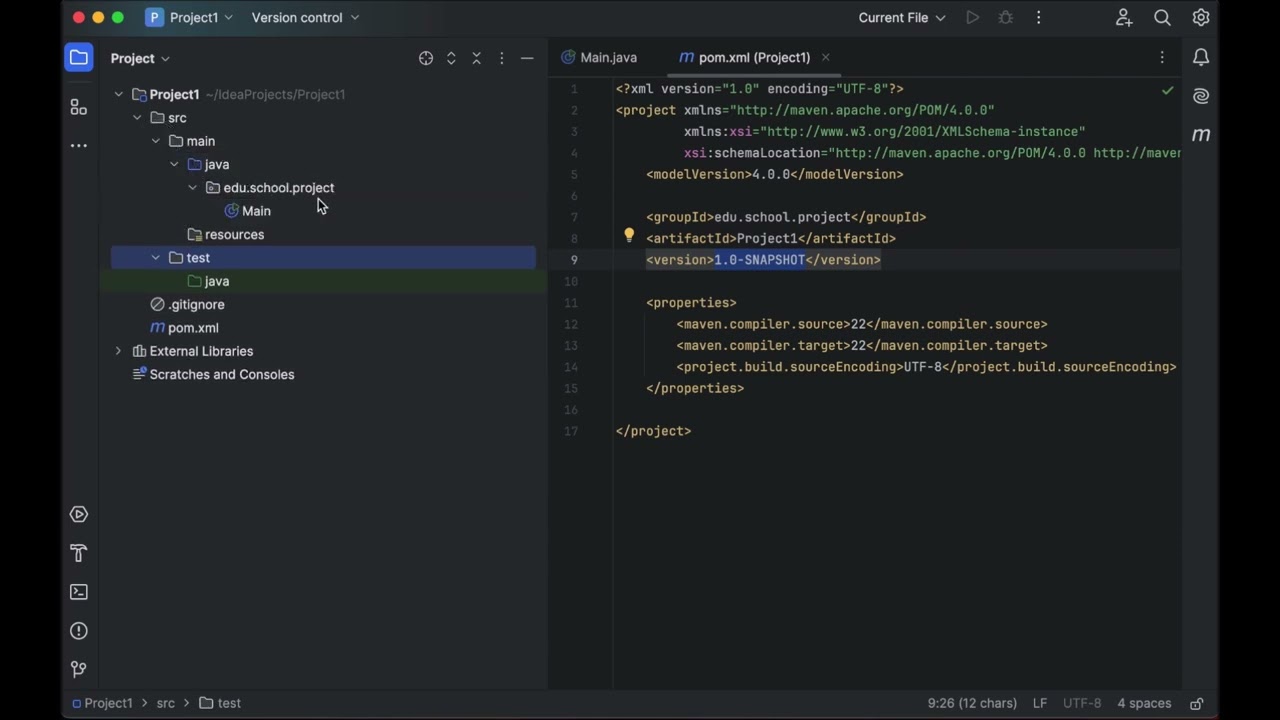Open editor tabs options menu

[x=1162, y=58]
